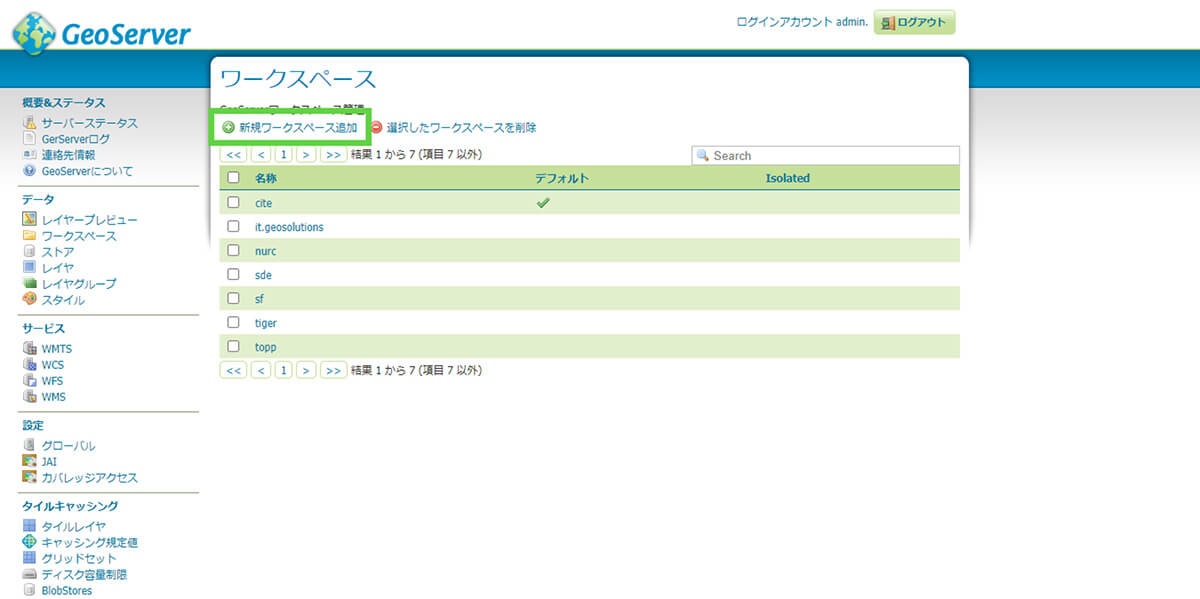Viewport: 1200px width, 599px height.
Task: Click the GeoServerについて info icon
Action: click(29, 171)
